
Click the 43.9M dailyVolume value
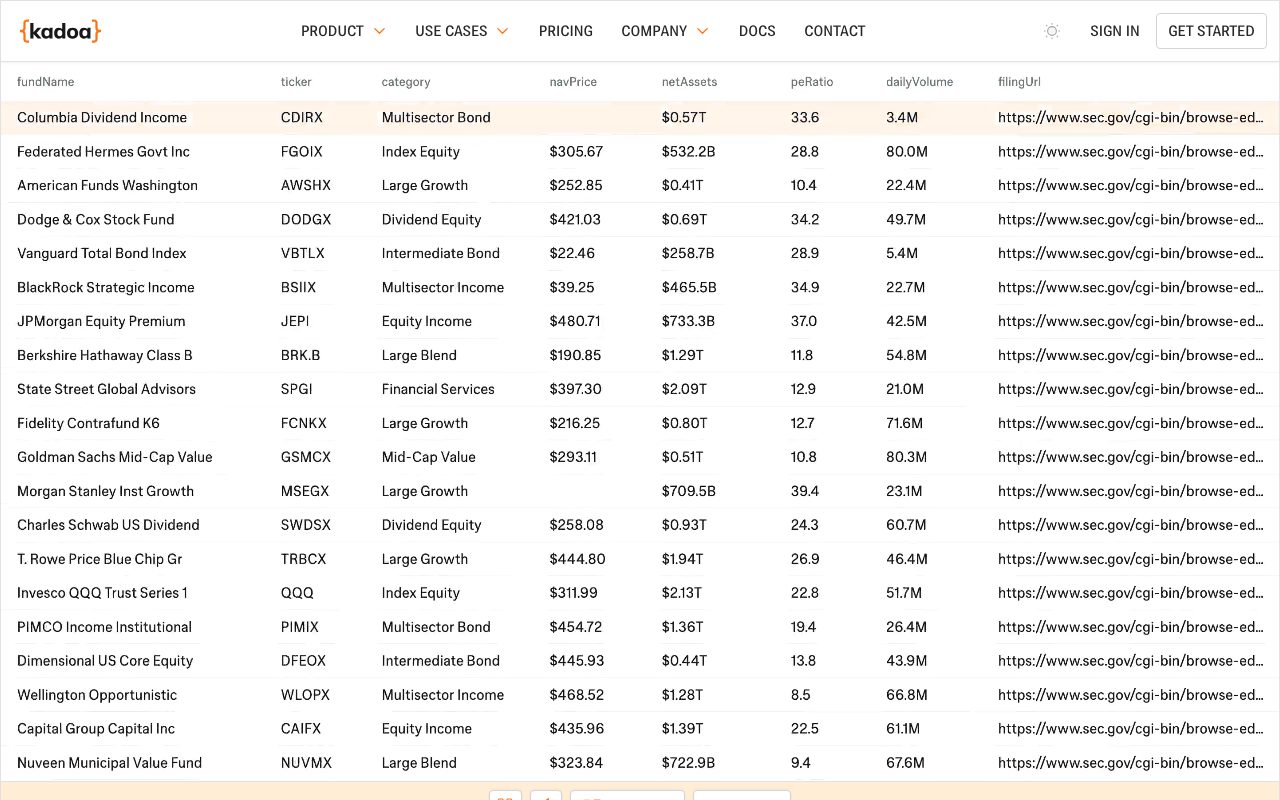907,661
